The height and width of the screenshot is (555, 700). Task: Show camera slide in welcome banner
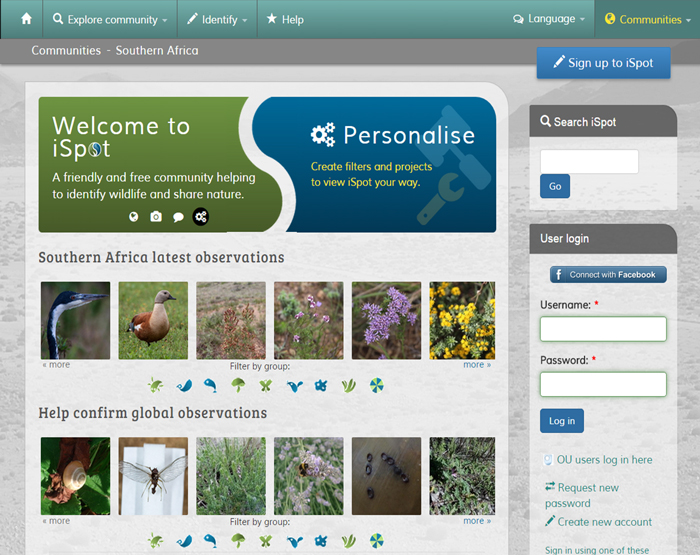(x=156, y=217)
